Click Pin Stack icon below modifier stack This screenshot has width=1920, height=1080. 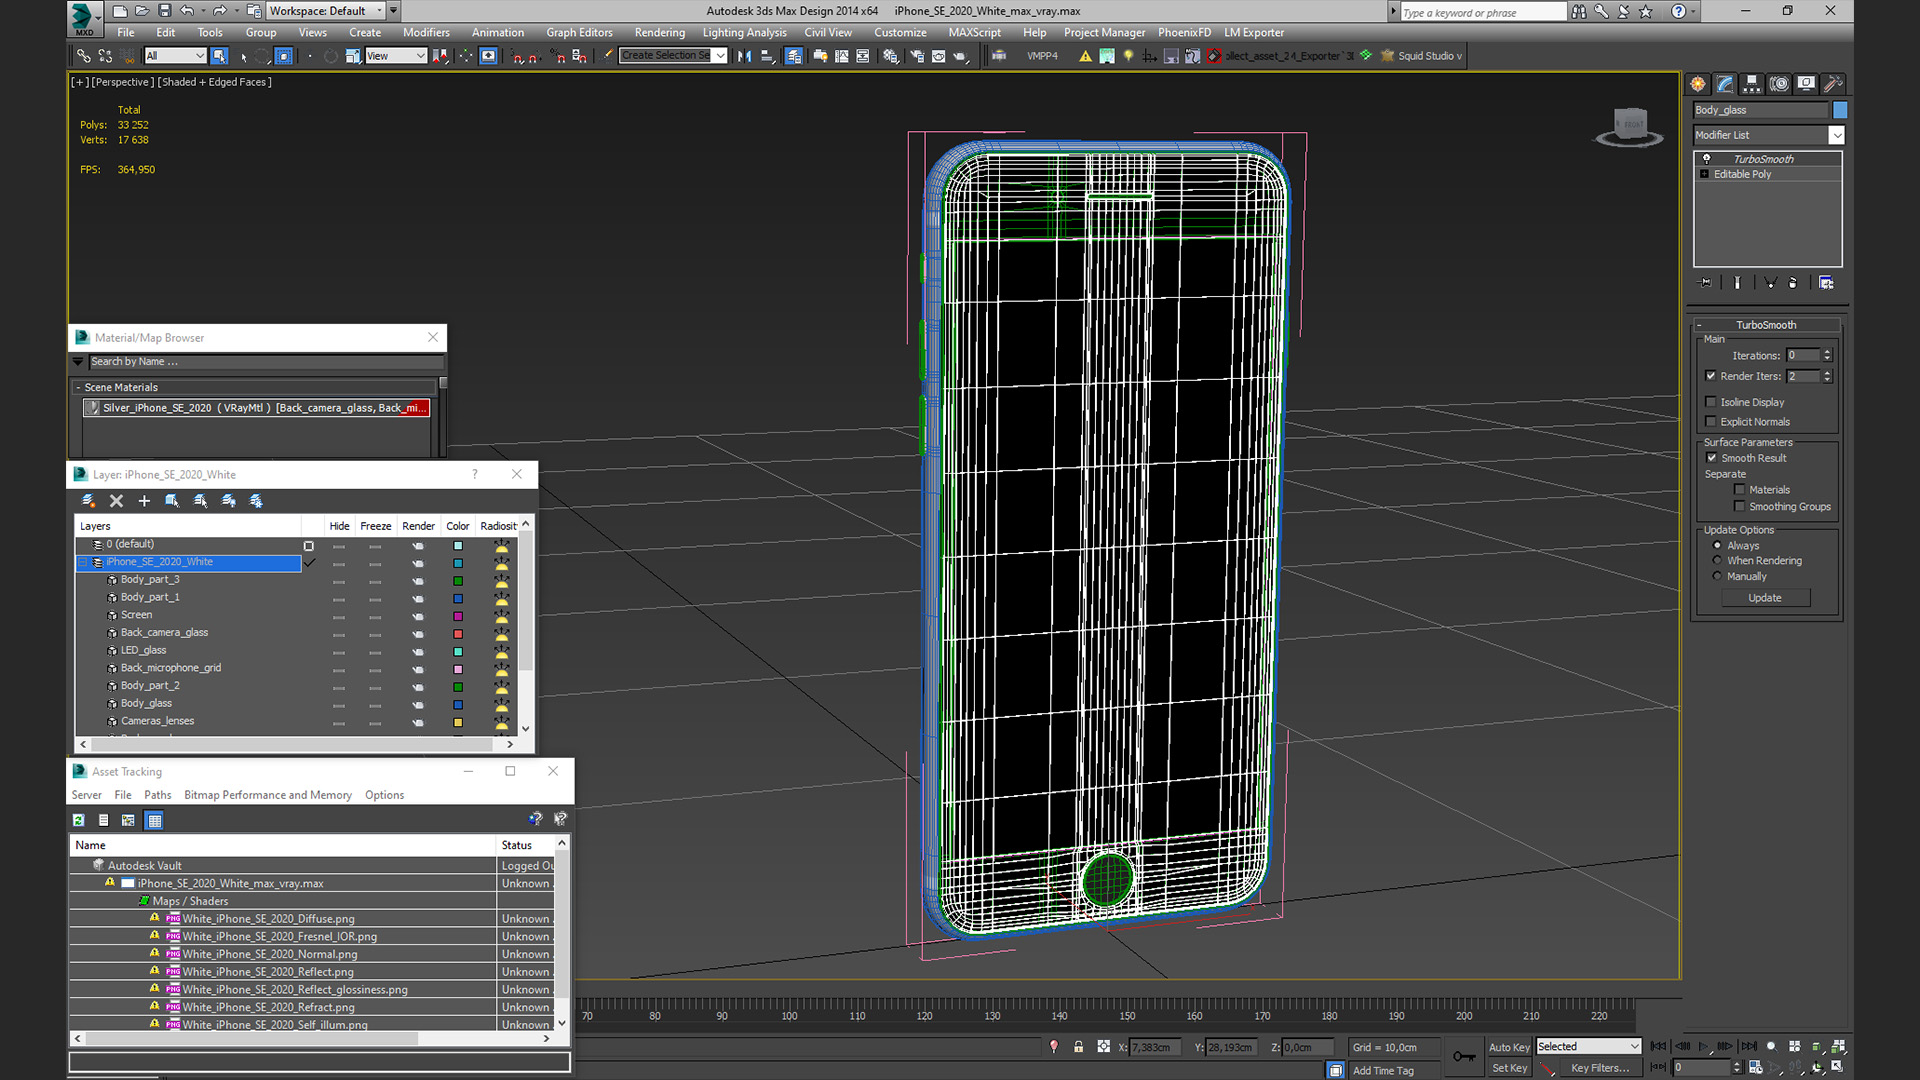1706,283
